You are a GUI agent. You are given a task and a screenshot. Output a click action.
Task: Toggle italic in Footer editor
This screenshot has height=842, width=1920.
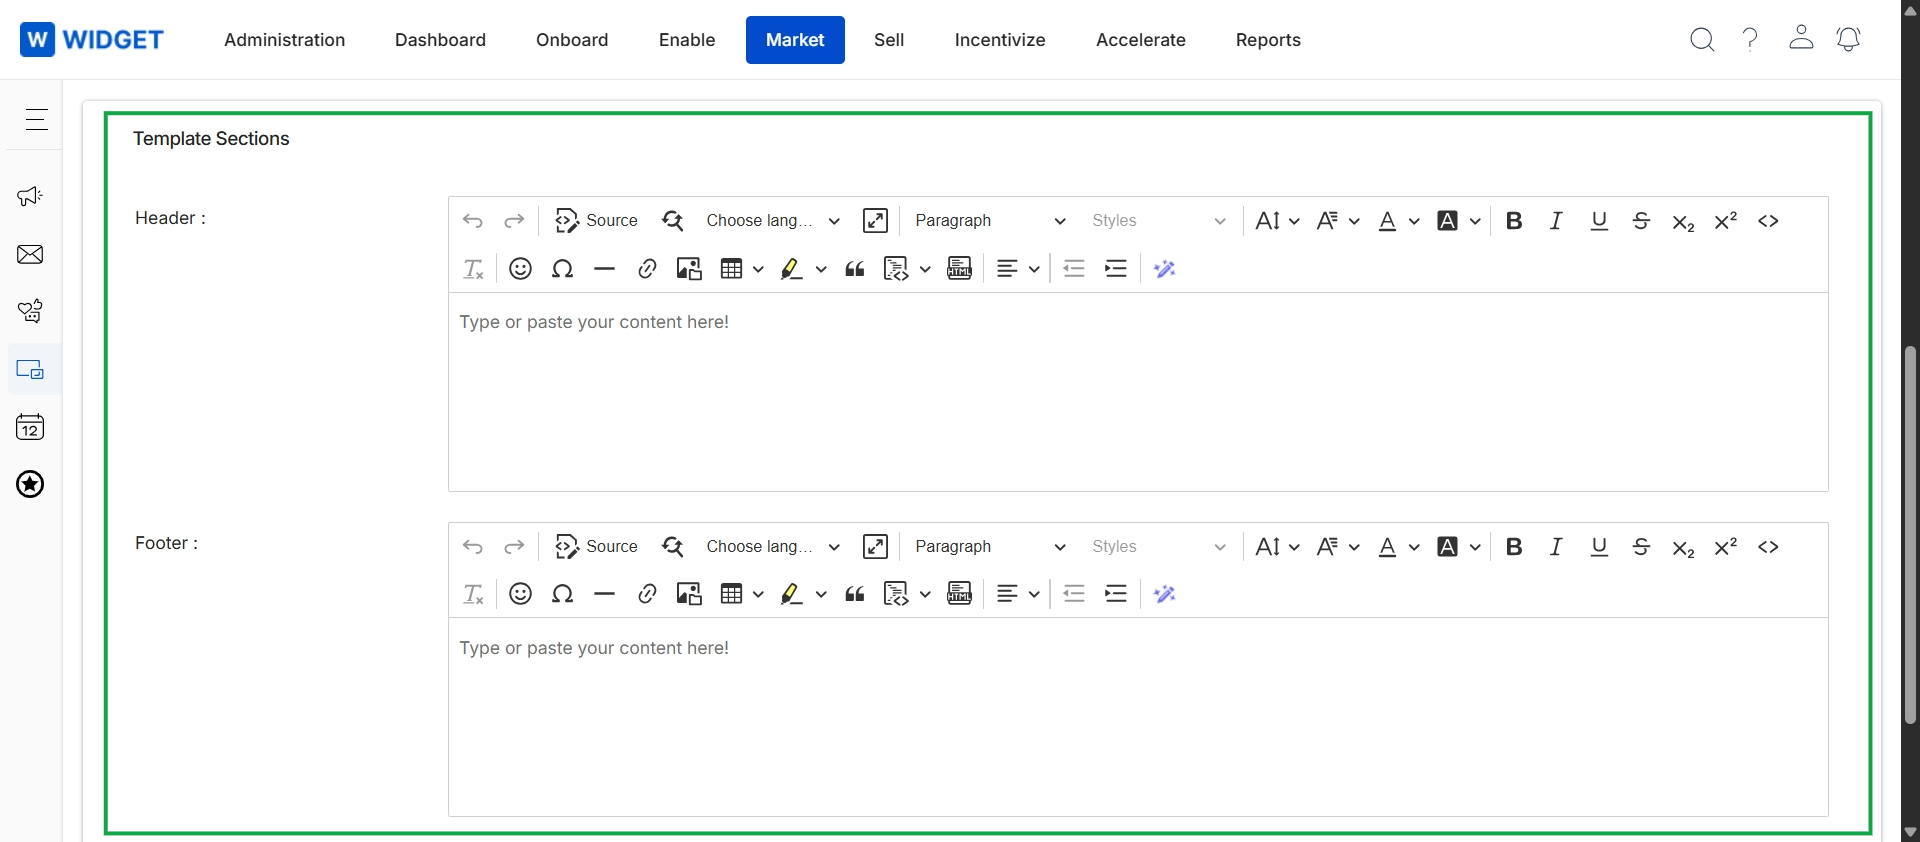coord(1556,547)
